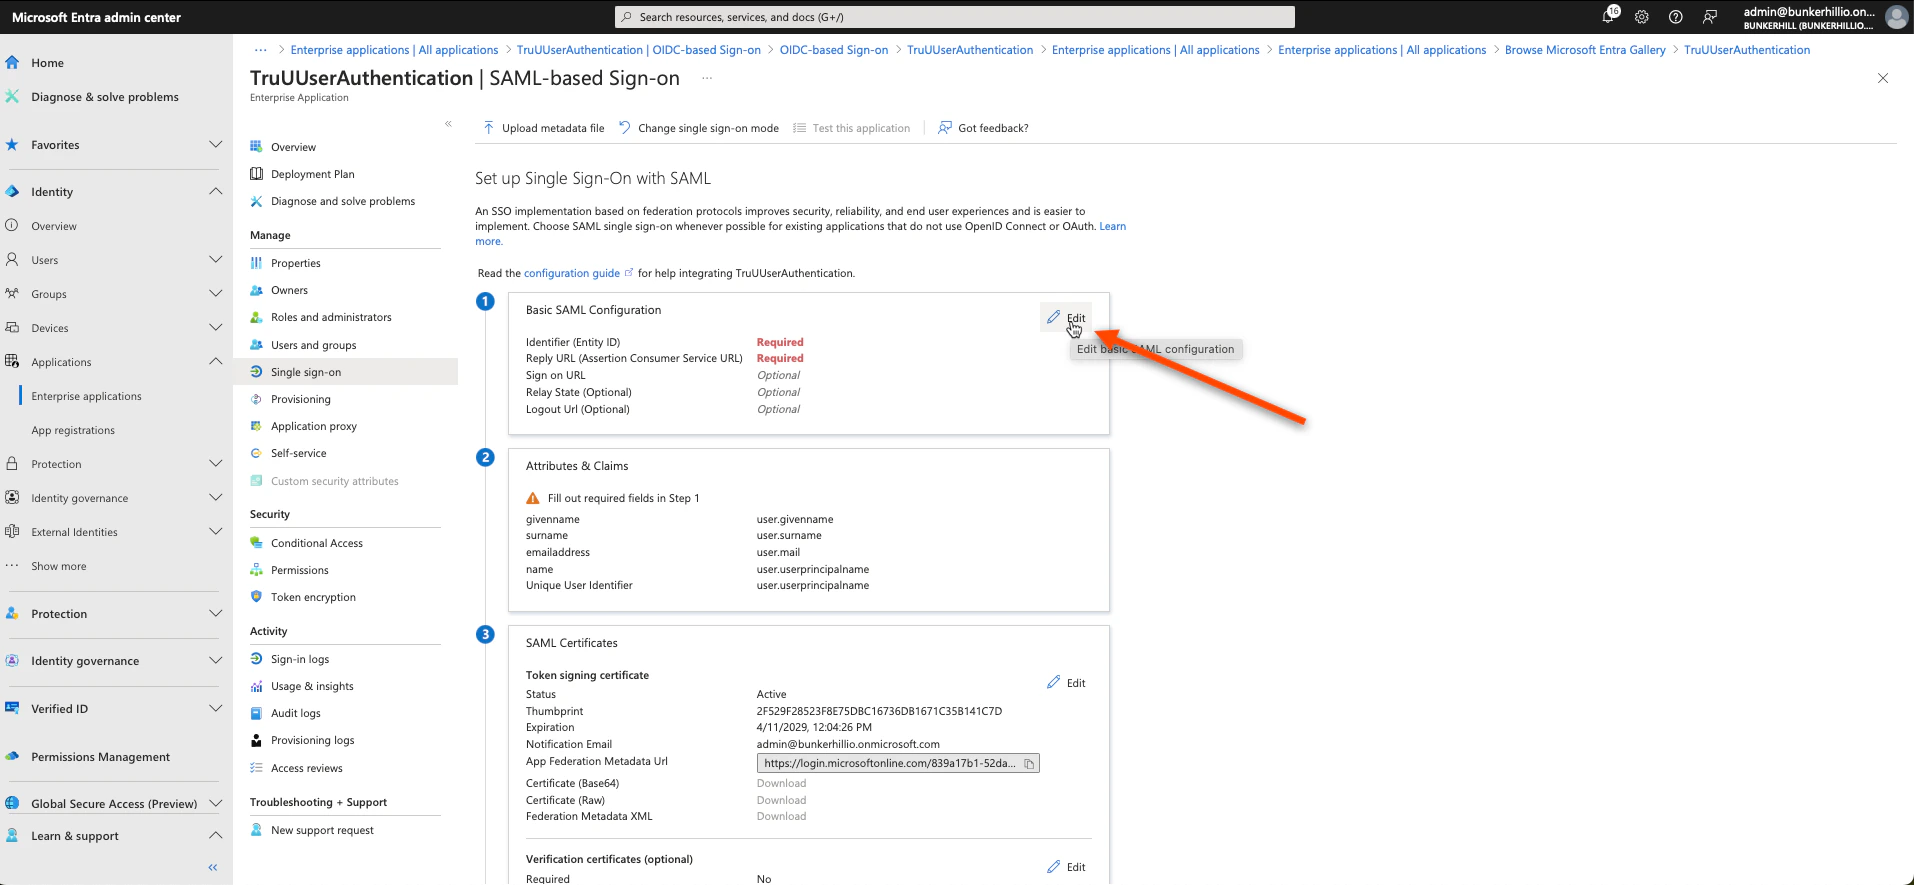Collapse the resource menu with double chevron
Viewport: 1914px width, 885px height.
448,124
